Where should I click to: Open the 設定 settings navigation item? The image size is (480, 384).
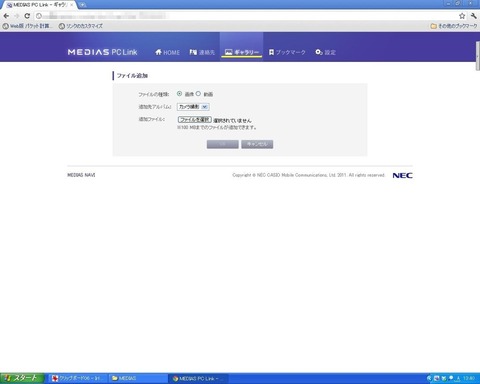tap(326, 52)
